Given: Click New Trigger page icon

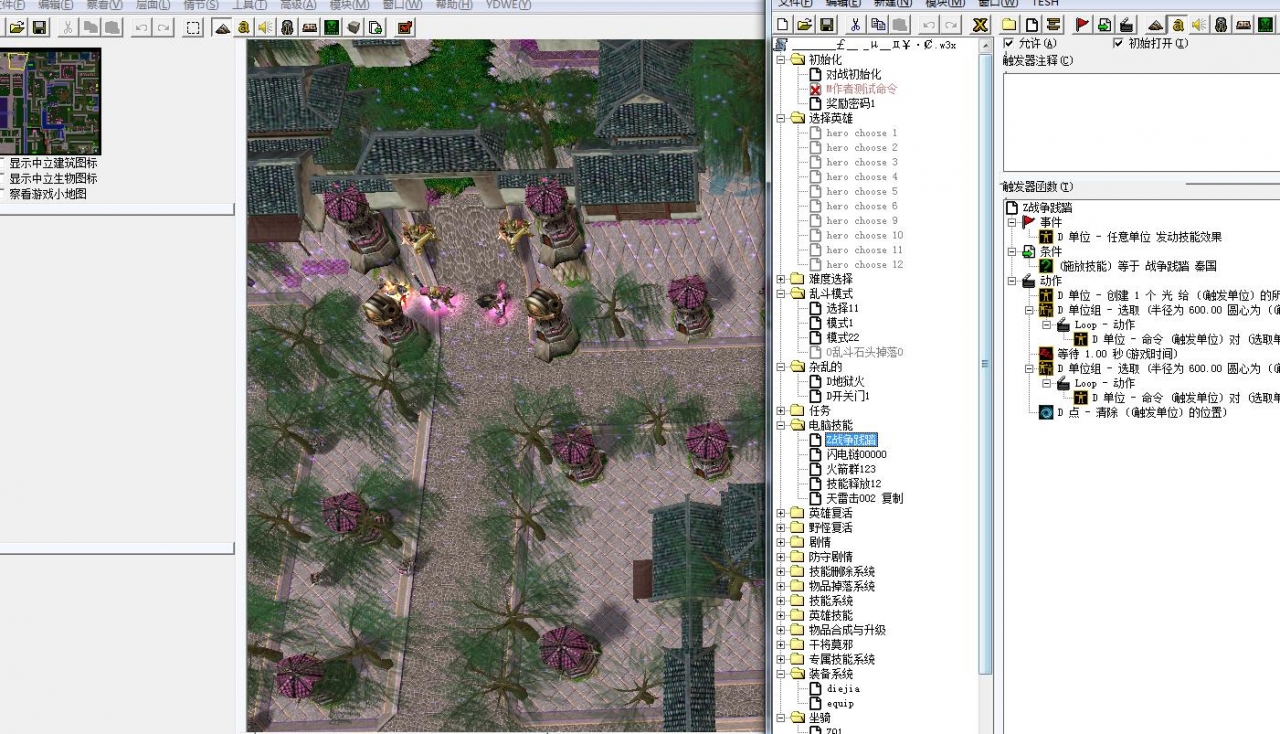Looking at the screenshot, I should point(1031,25).
